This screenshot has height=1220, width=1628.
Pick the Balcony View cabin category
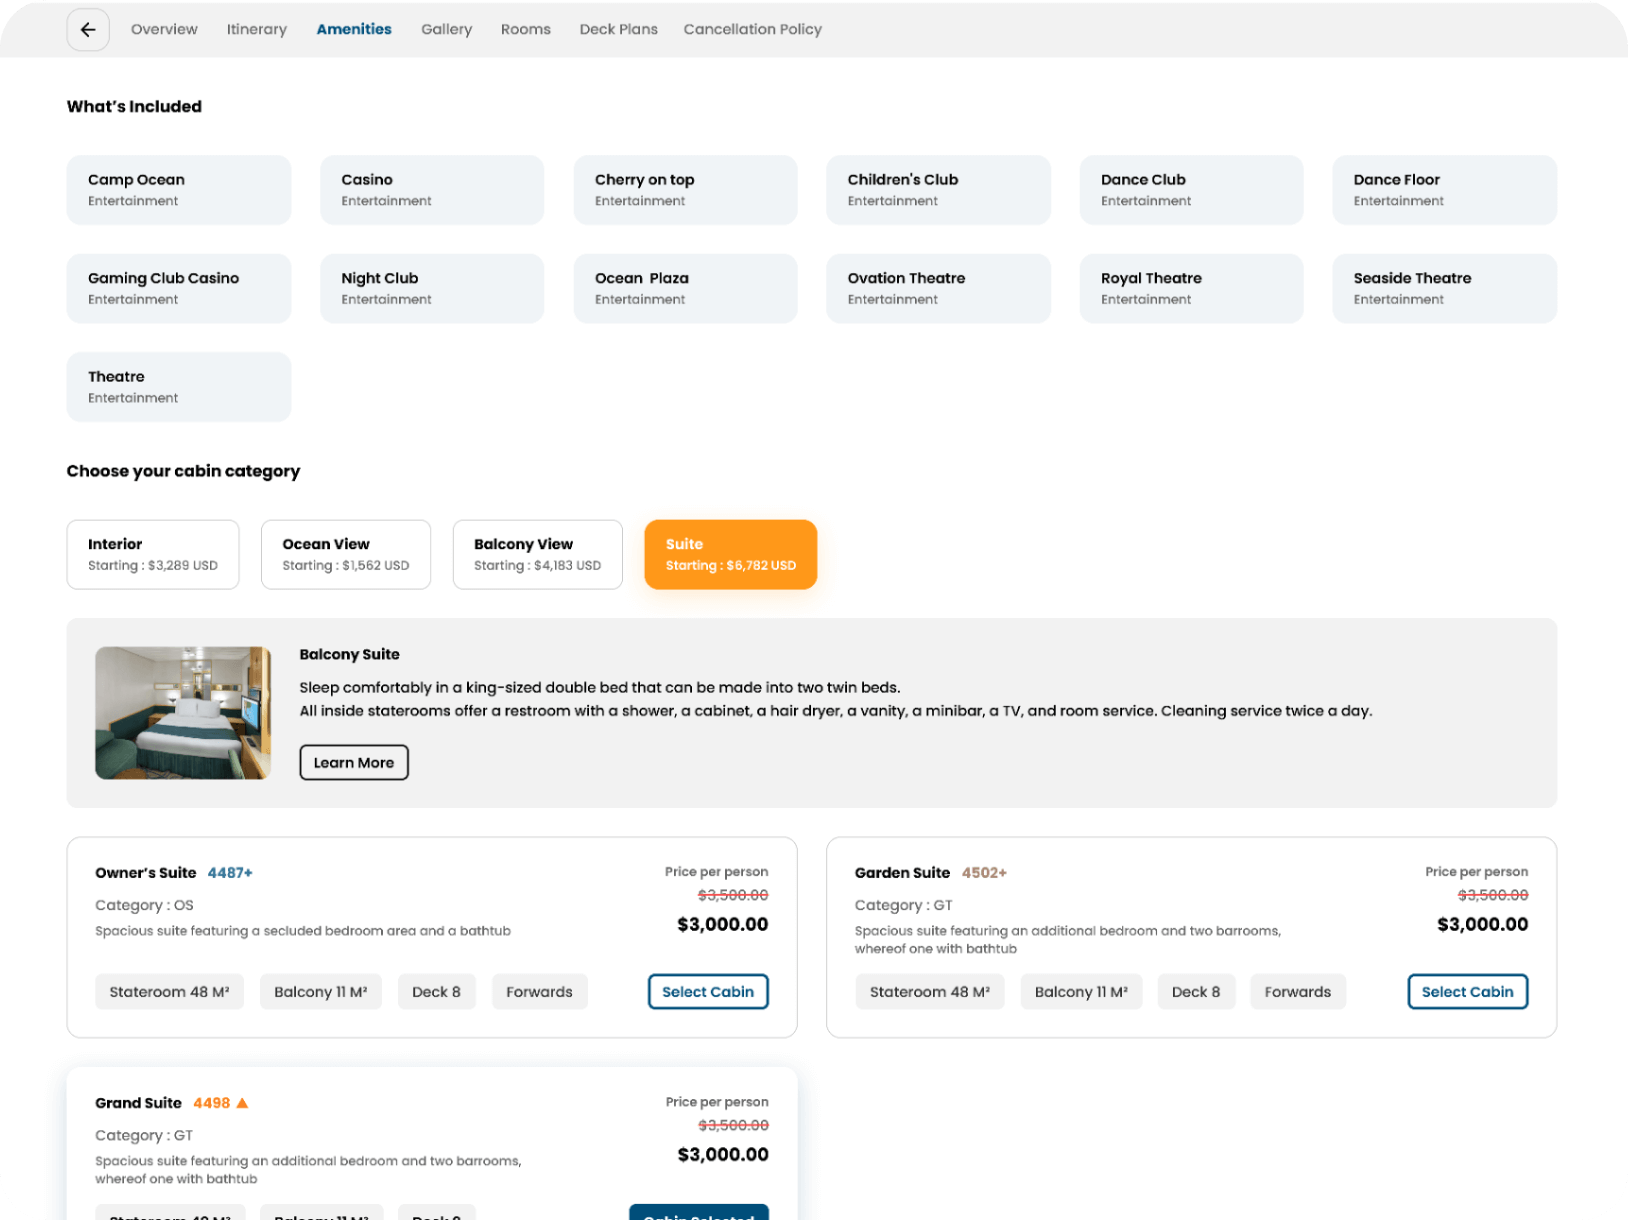pos(537,554)
